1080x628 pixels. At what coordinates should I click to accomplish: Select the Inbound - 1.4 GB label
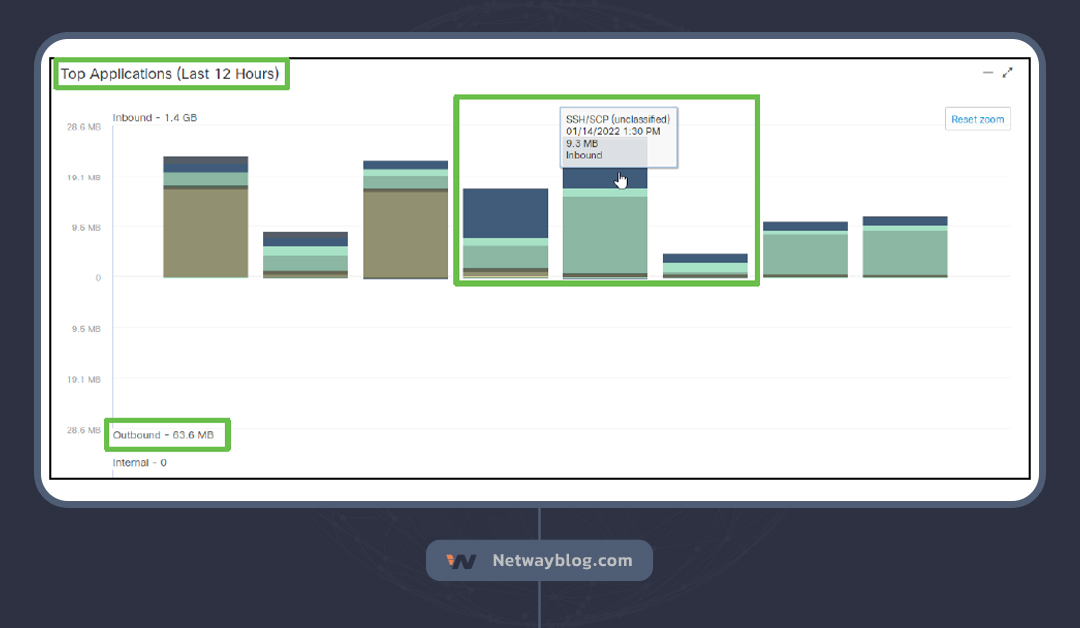coord(155,118)
